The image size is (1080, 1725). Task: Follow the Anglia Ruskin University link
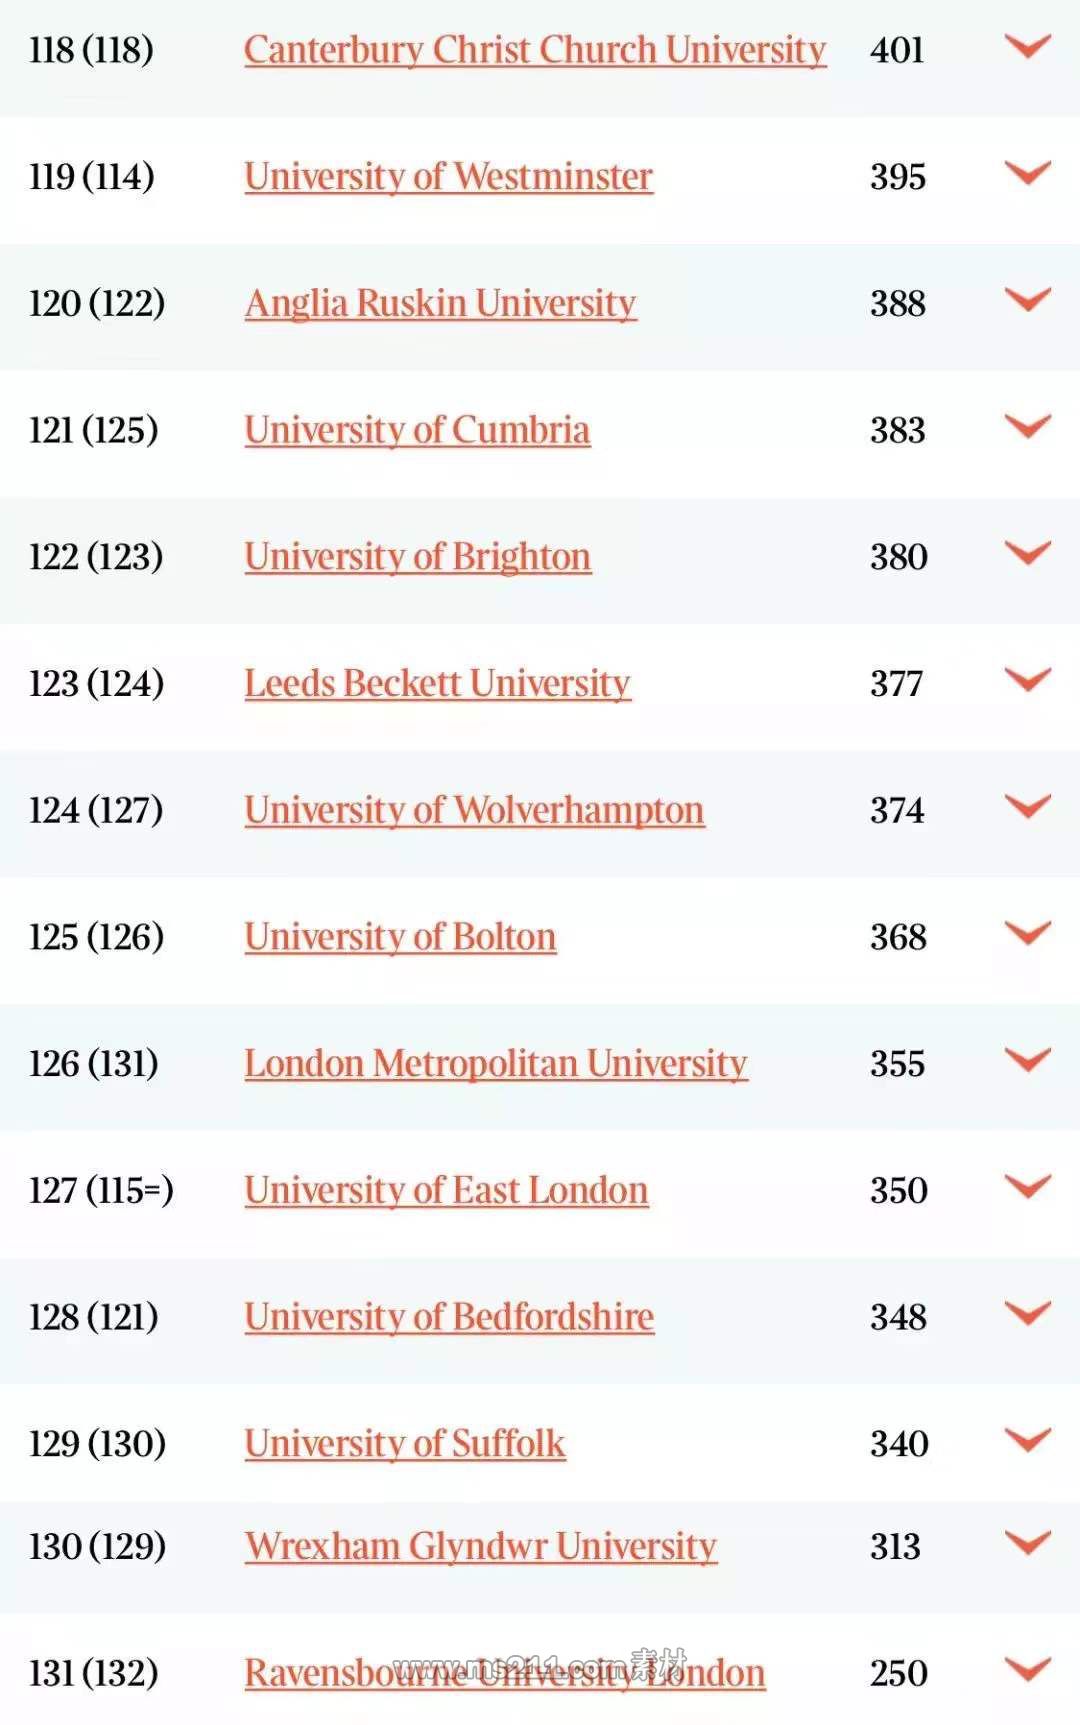pos(440,303)
